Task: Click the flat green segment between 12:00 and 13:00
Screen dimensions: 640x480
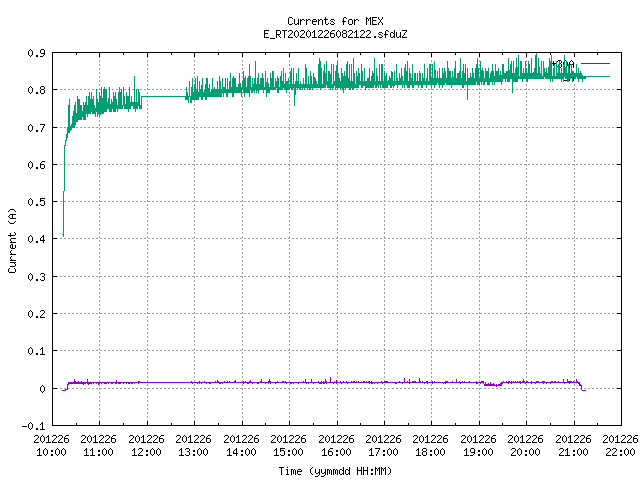Action: (164, 97)
